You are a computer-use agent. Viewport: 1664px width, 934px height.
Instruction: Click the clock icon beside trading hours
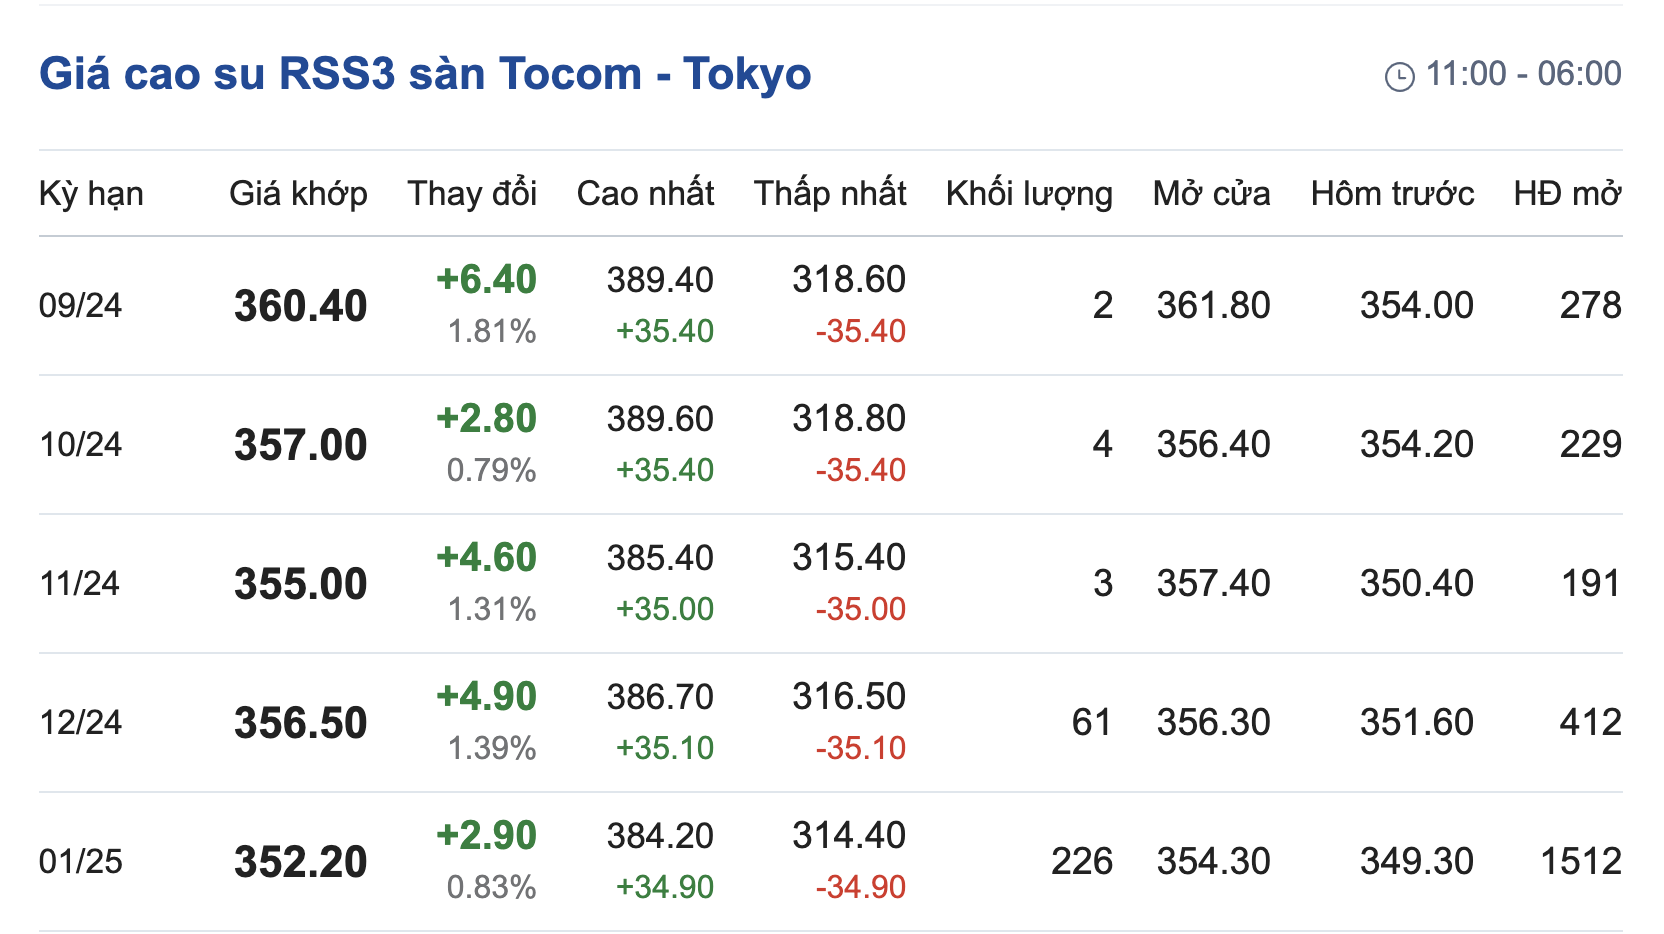1399,76
